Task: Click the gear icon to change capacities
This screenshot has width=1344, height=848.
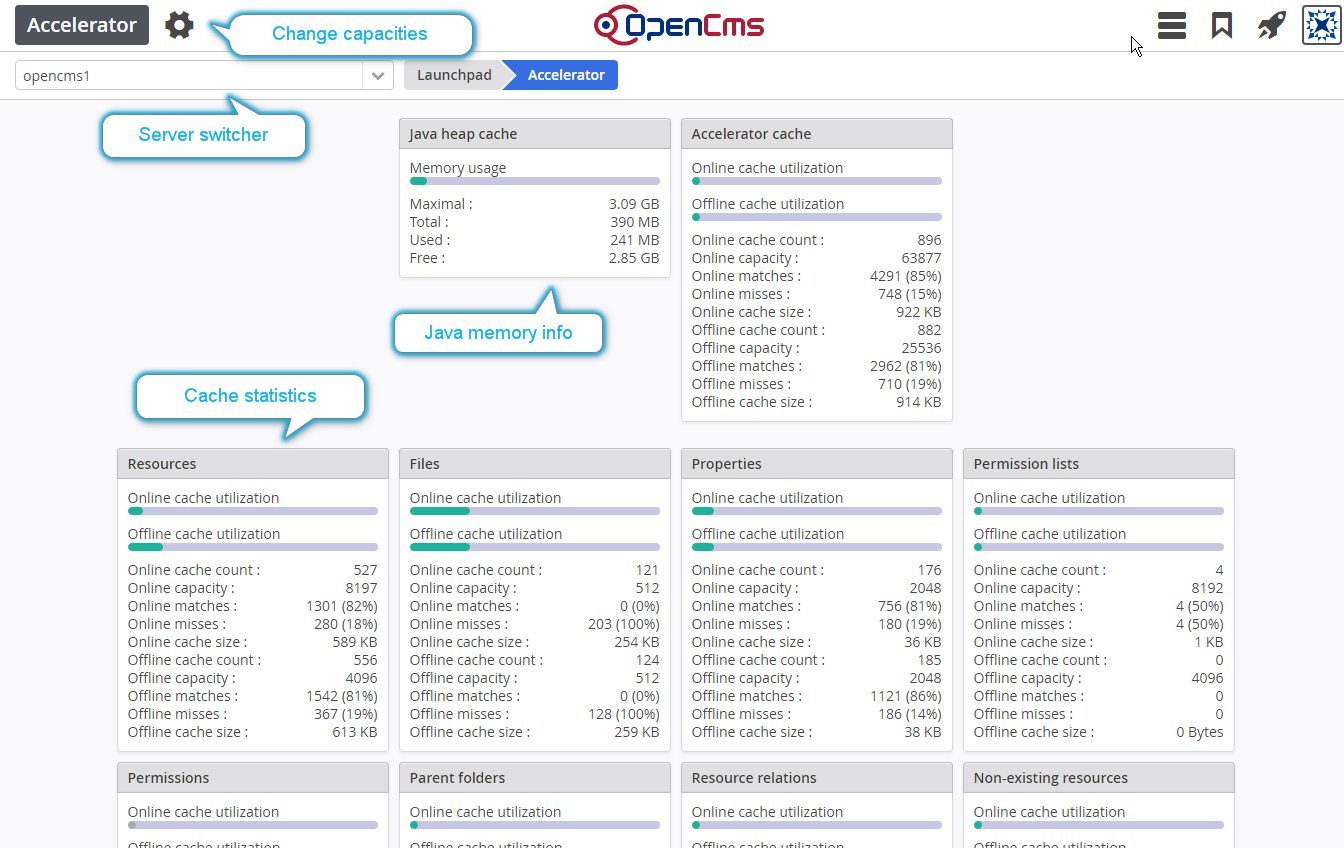Action: point(179,25)
